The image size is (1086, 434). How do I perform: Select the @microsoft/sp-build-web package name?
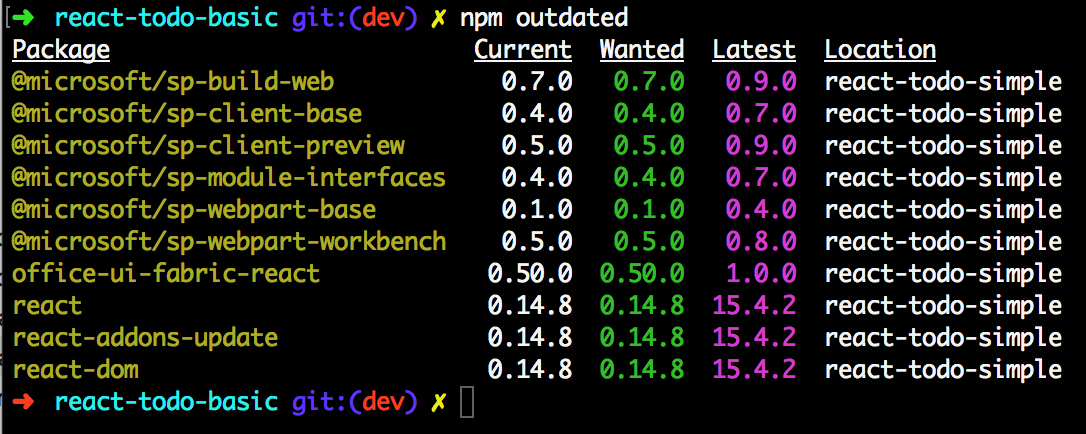pos(173,82)
